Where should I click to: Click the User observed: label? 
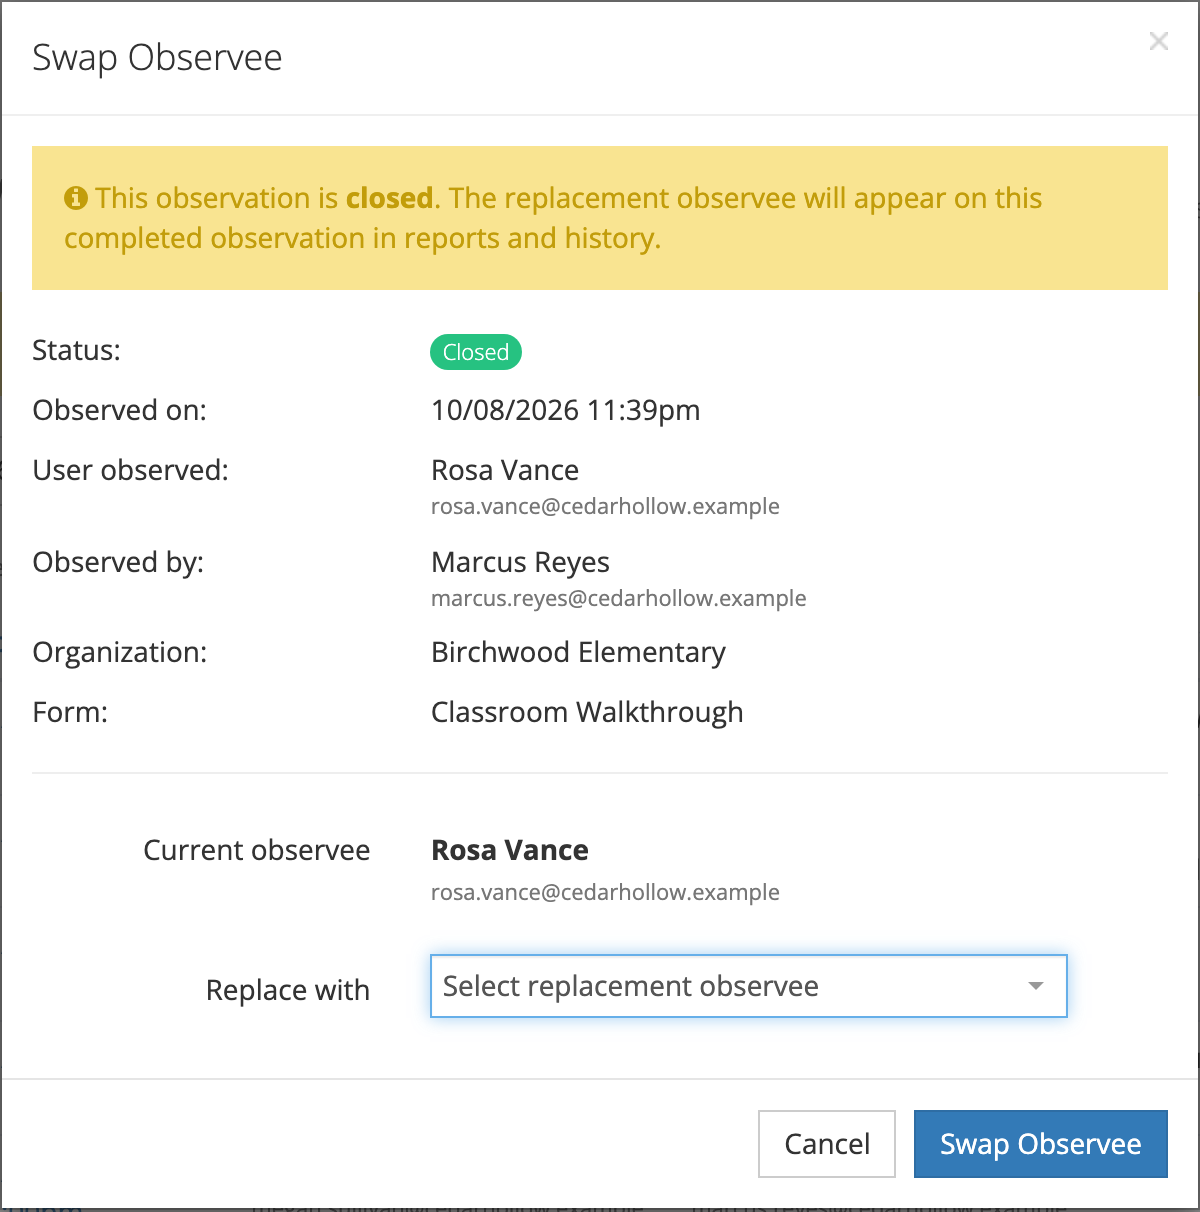tap(131, 470)
